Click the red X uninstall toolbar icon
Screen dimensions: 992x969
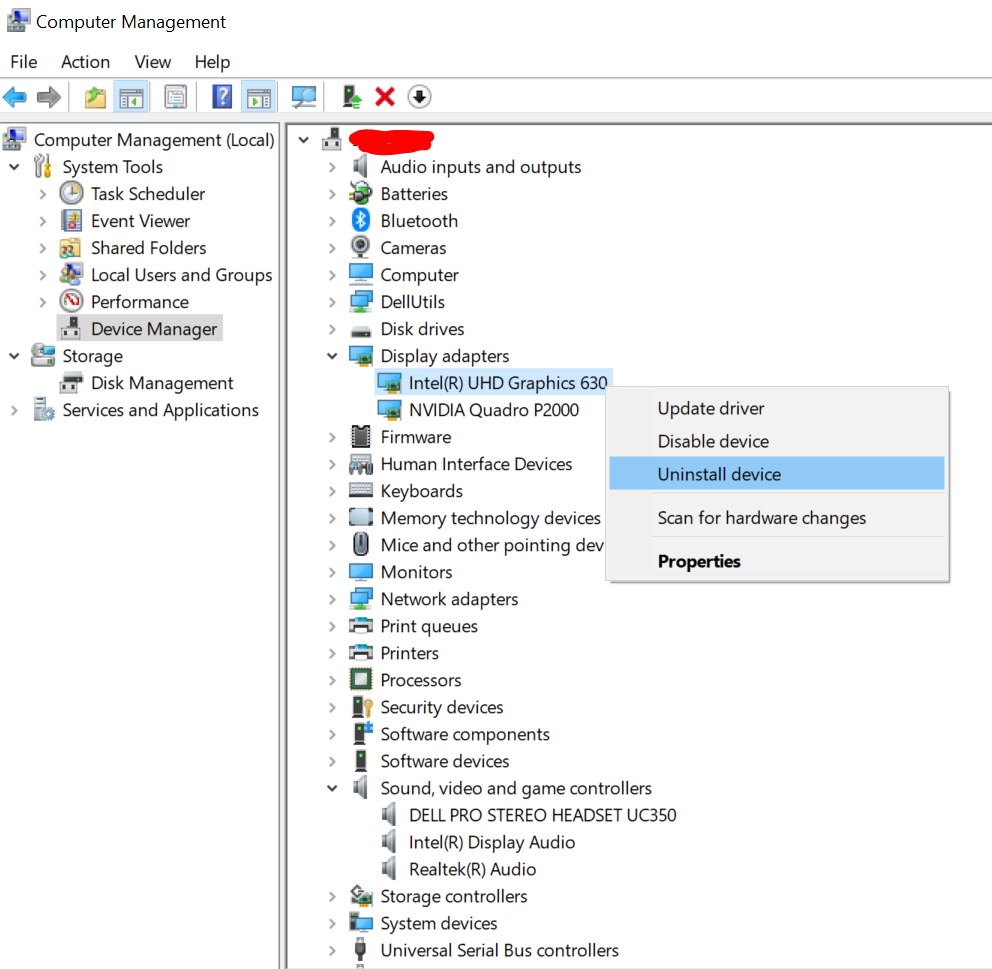[x=385, y=97]
